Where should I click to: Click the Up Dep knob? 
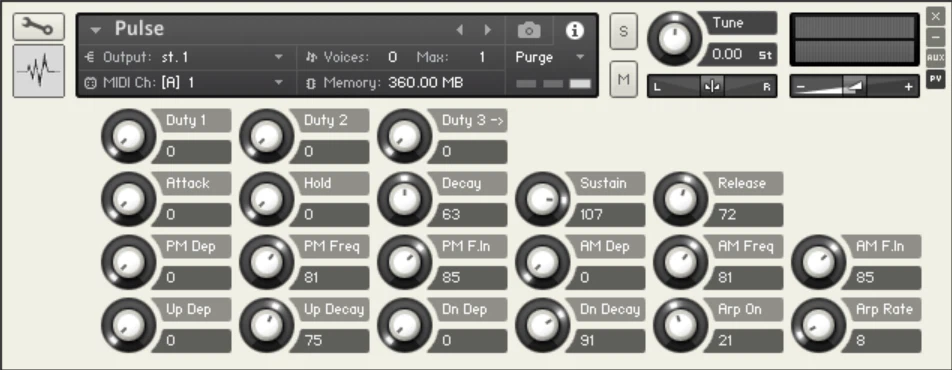pyautogui.click(x=129, y=325)
